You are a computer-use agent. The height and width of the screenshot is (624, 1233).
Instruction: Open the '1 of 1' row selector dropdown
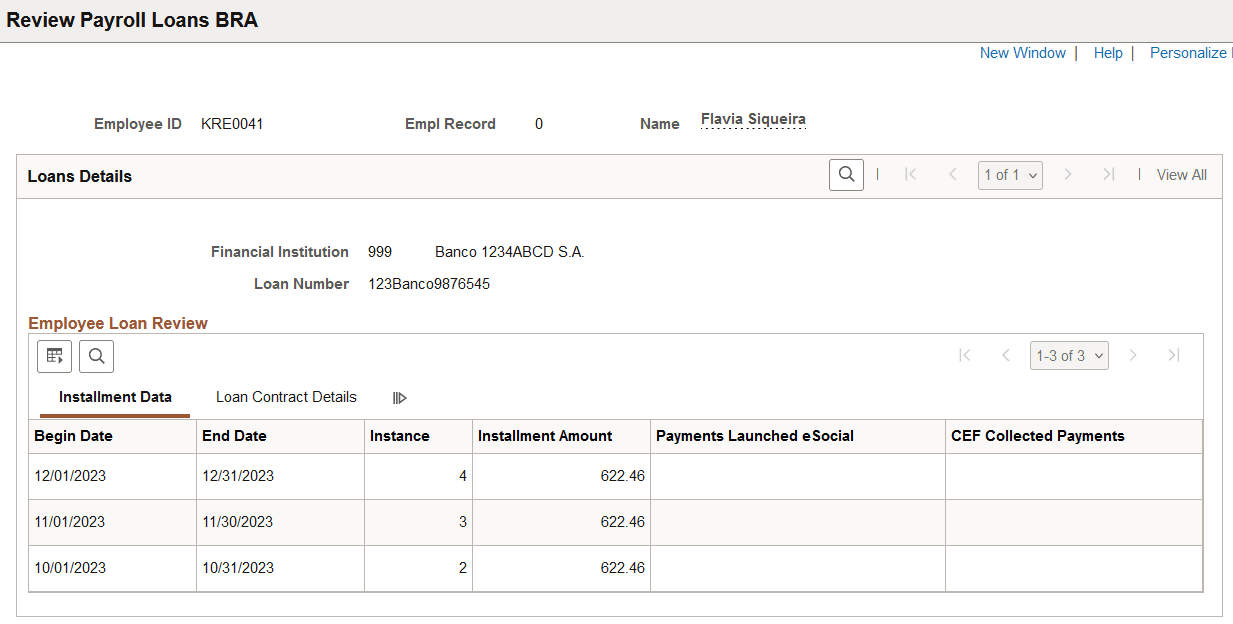[1010, 174]
